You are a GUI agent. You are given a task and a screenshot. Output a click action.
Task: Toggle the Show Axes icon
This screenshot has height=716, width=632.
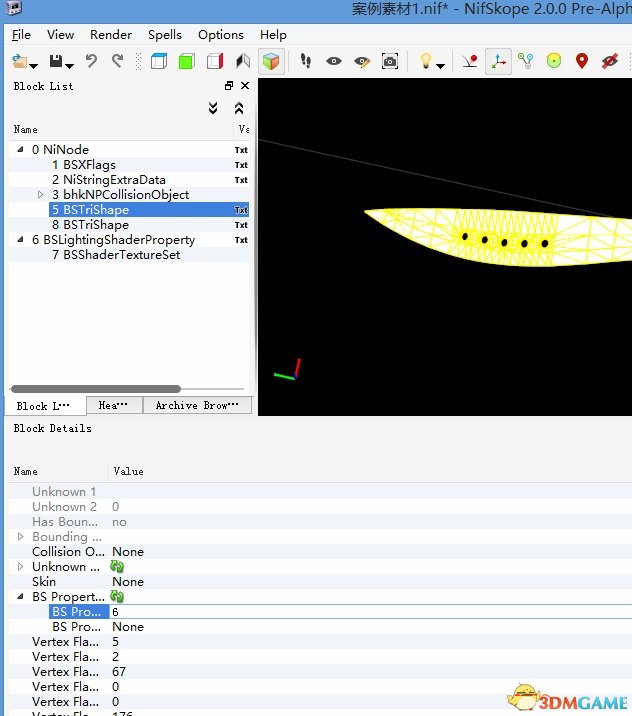click(498, 61)
